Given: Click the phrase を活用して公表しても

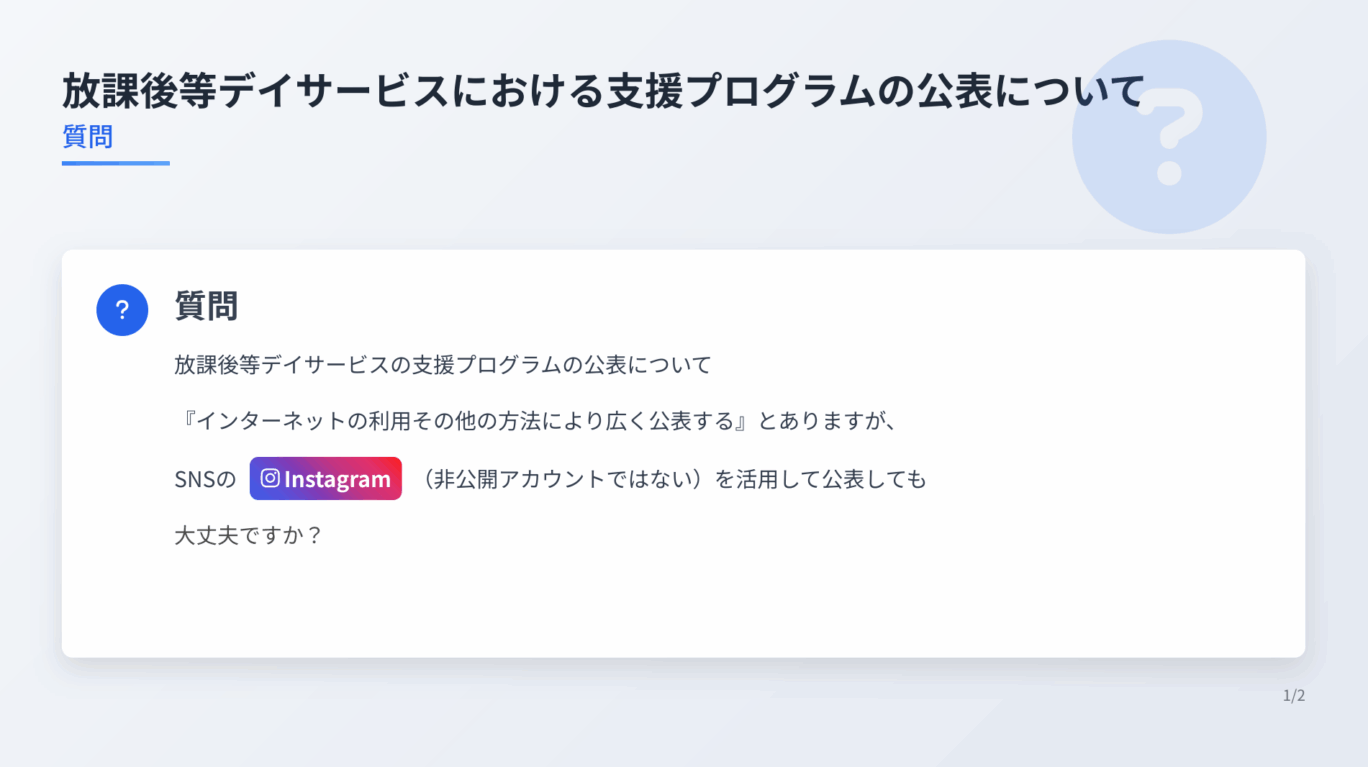Looking at the screenshot, I should 821,479.
